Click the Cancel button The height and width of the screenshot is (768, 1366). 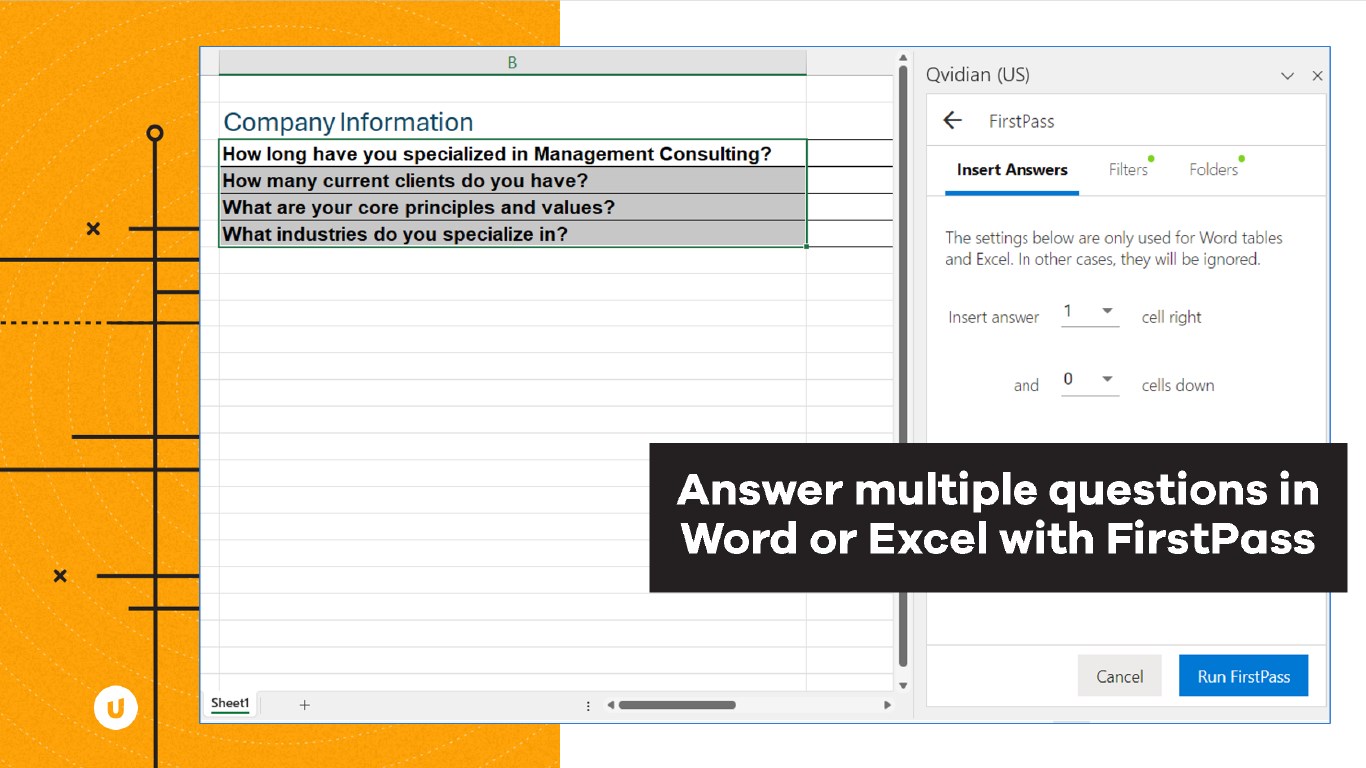click(x=1119, y=676)
